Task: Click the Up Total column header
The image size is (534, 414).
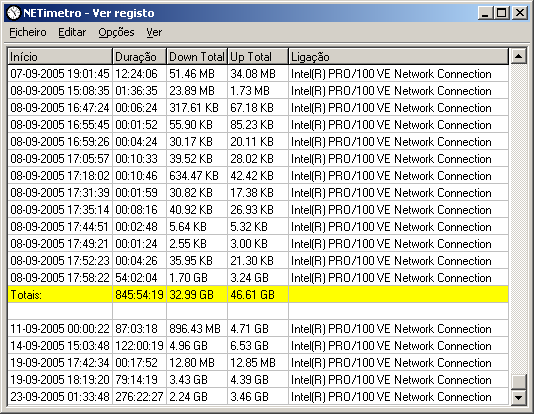Action: click(258, 57)
